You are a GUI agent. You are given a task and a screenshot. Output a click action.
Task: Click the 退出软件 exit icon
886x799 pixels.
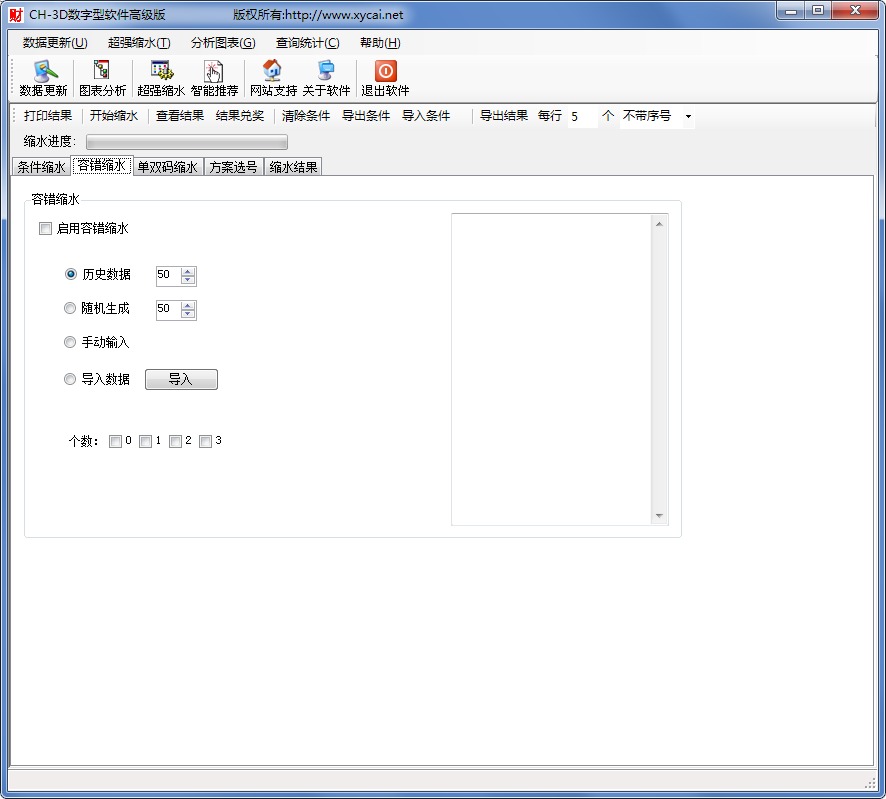pos(384,77)
